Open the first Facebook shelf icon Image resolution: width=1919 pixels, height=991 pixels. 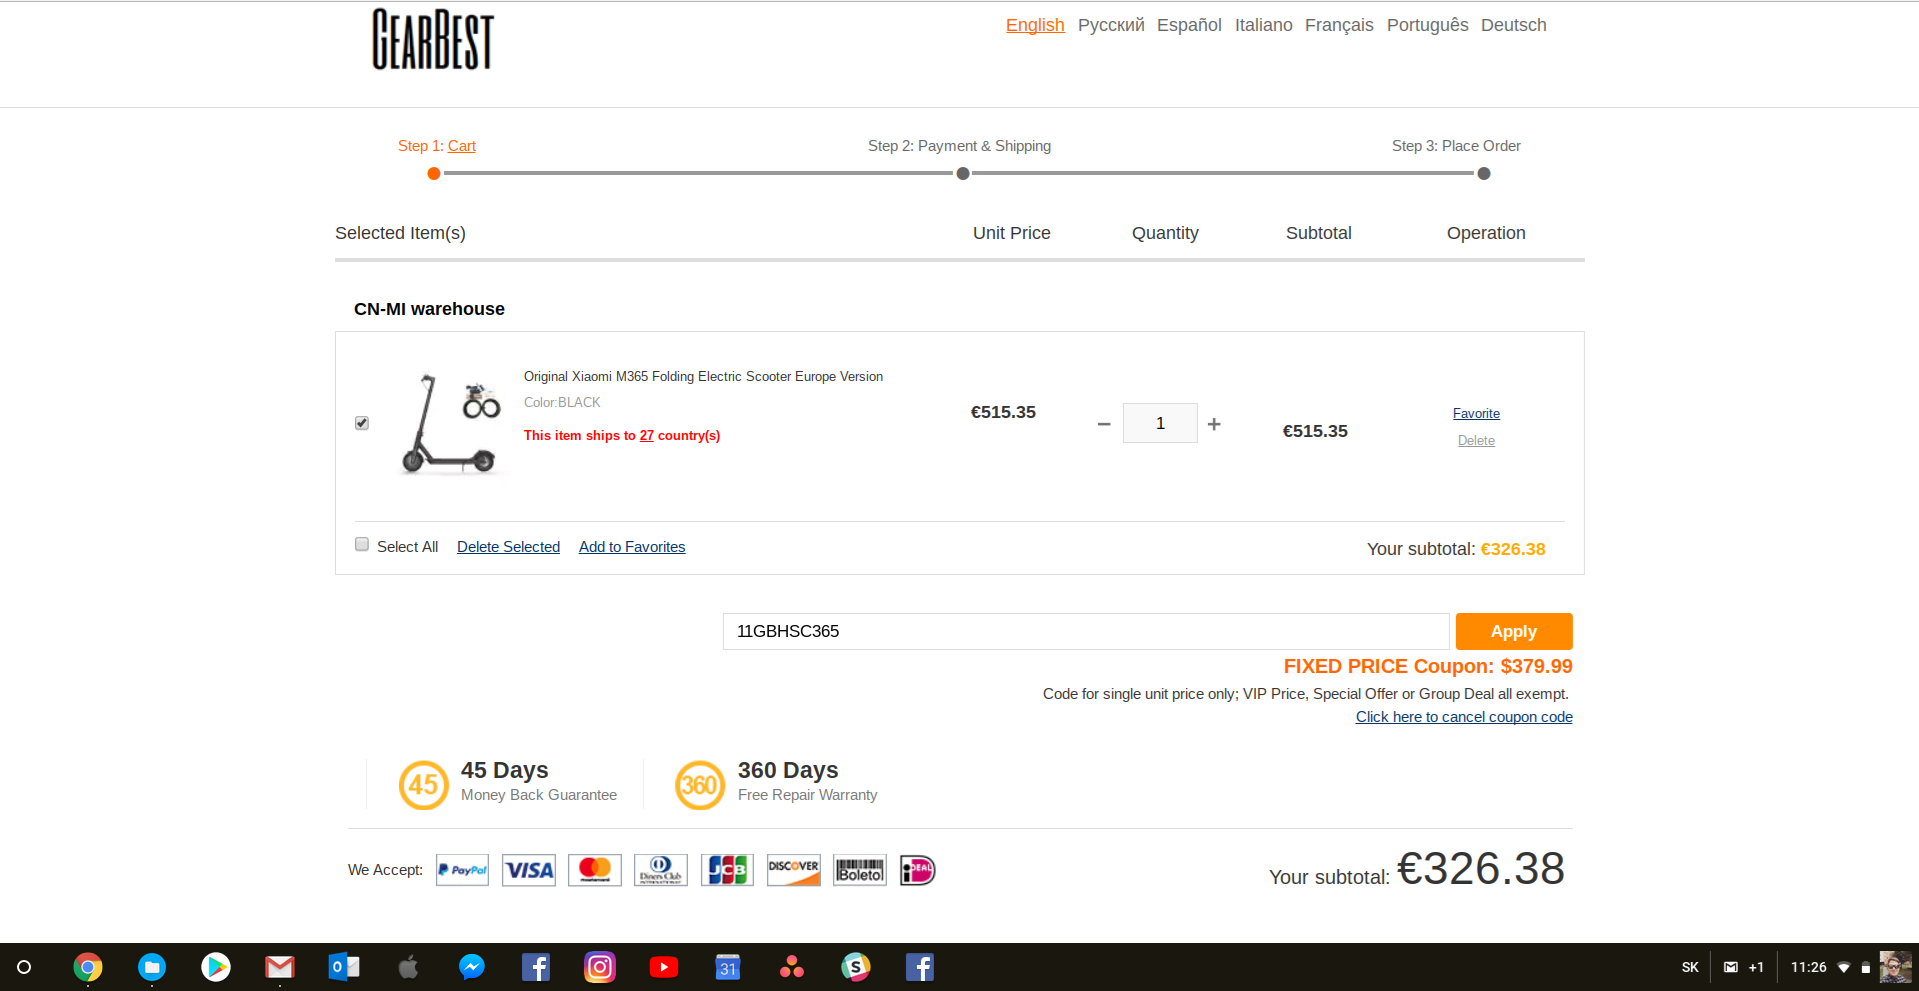click(536, 967)
